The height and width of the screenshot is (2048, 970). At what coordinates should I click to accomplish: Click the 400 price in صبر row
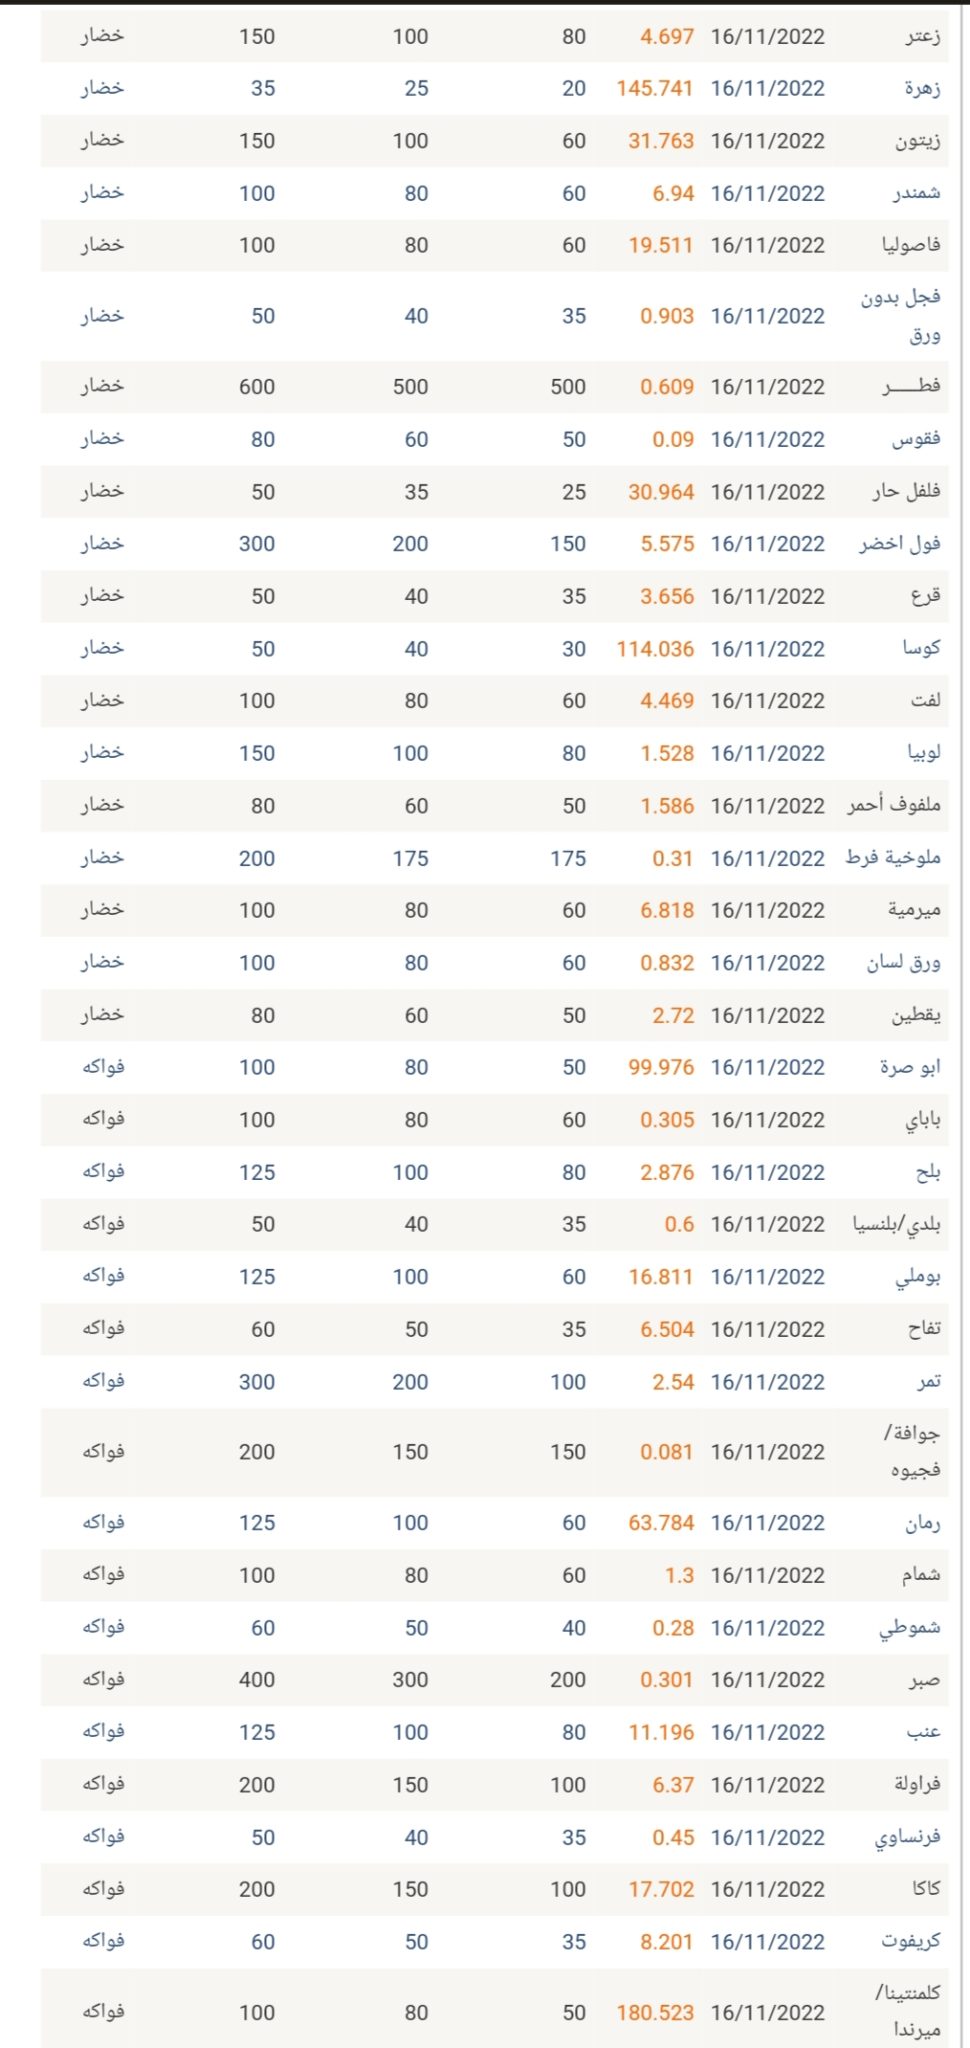point(256,1680)
